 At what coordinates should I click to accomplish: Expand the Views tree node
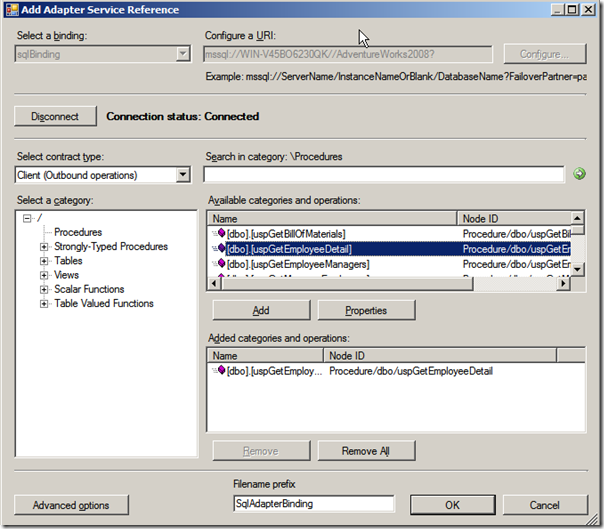coord(44,275)
